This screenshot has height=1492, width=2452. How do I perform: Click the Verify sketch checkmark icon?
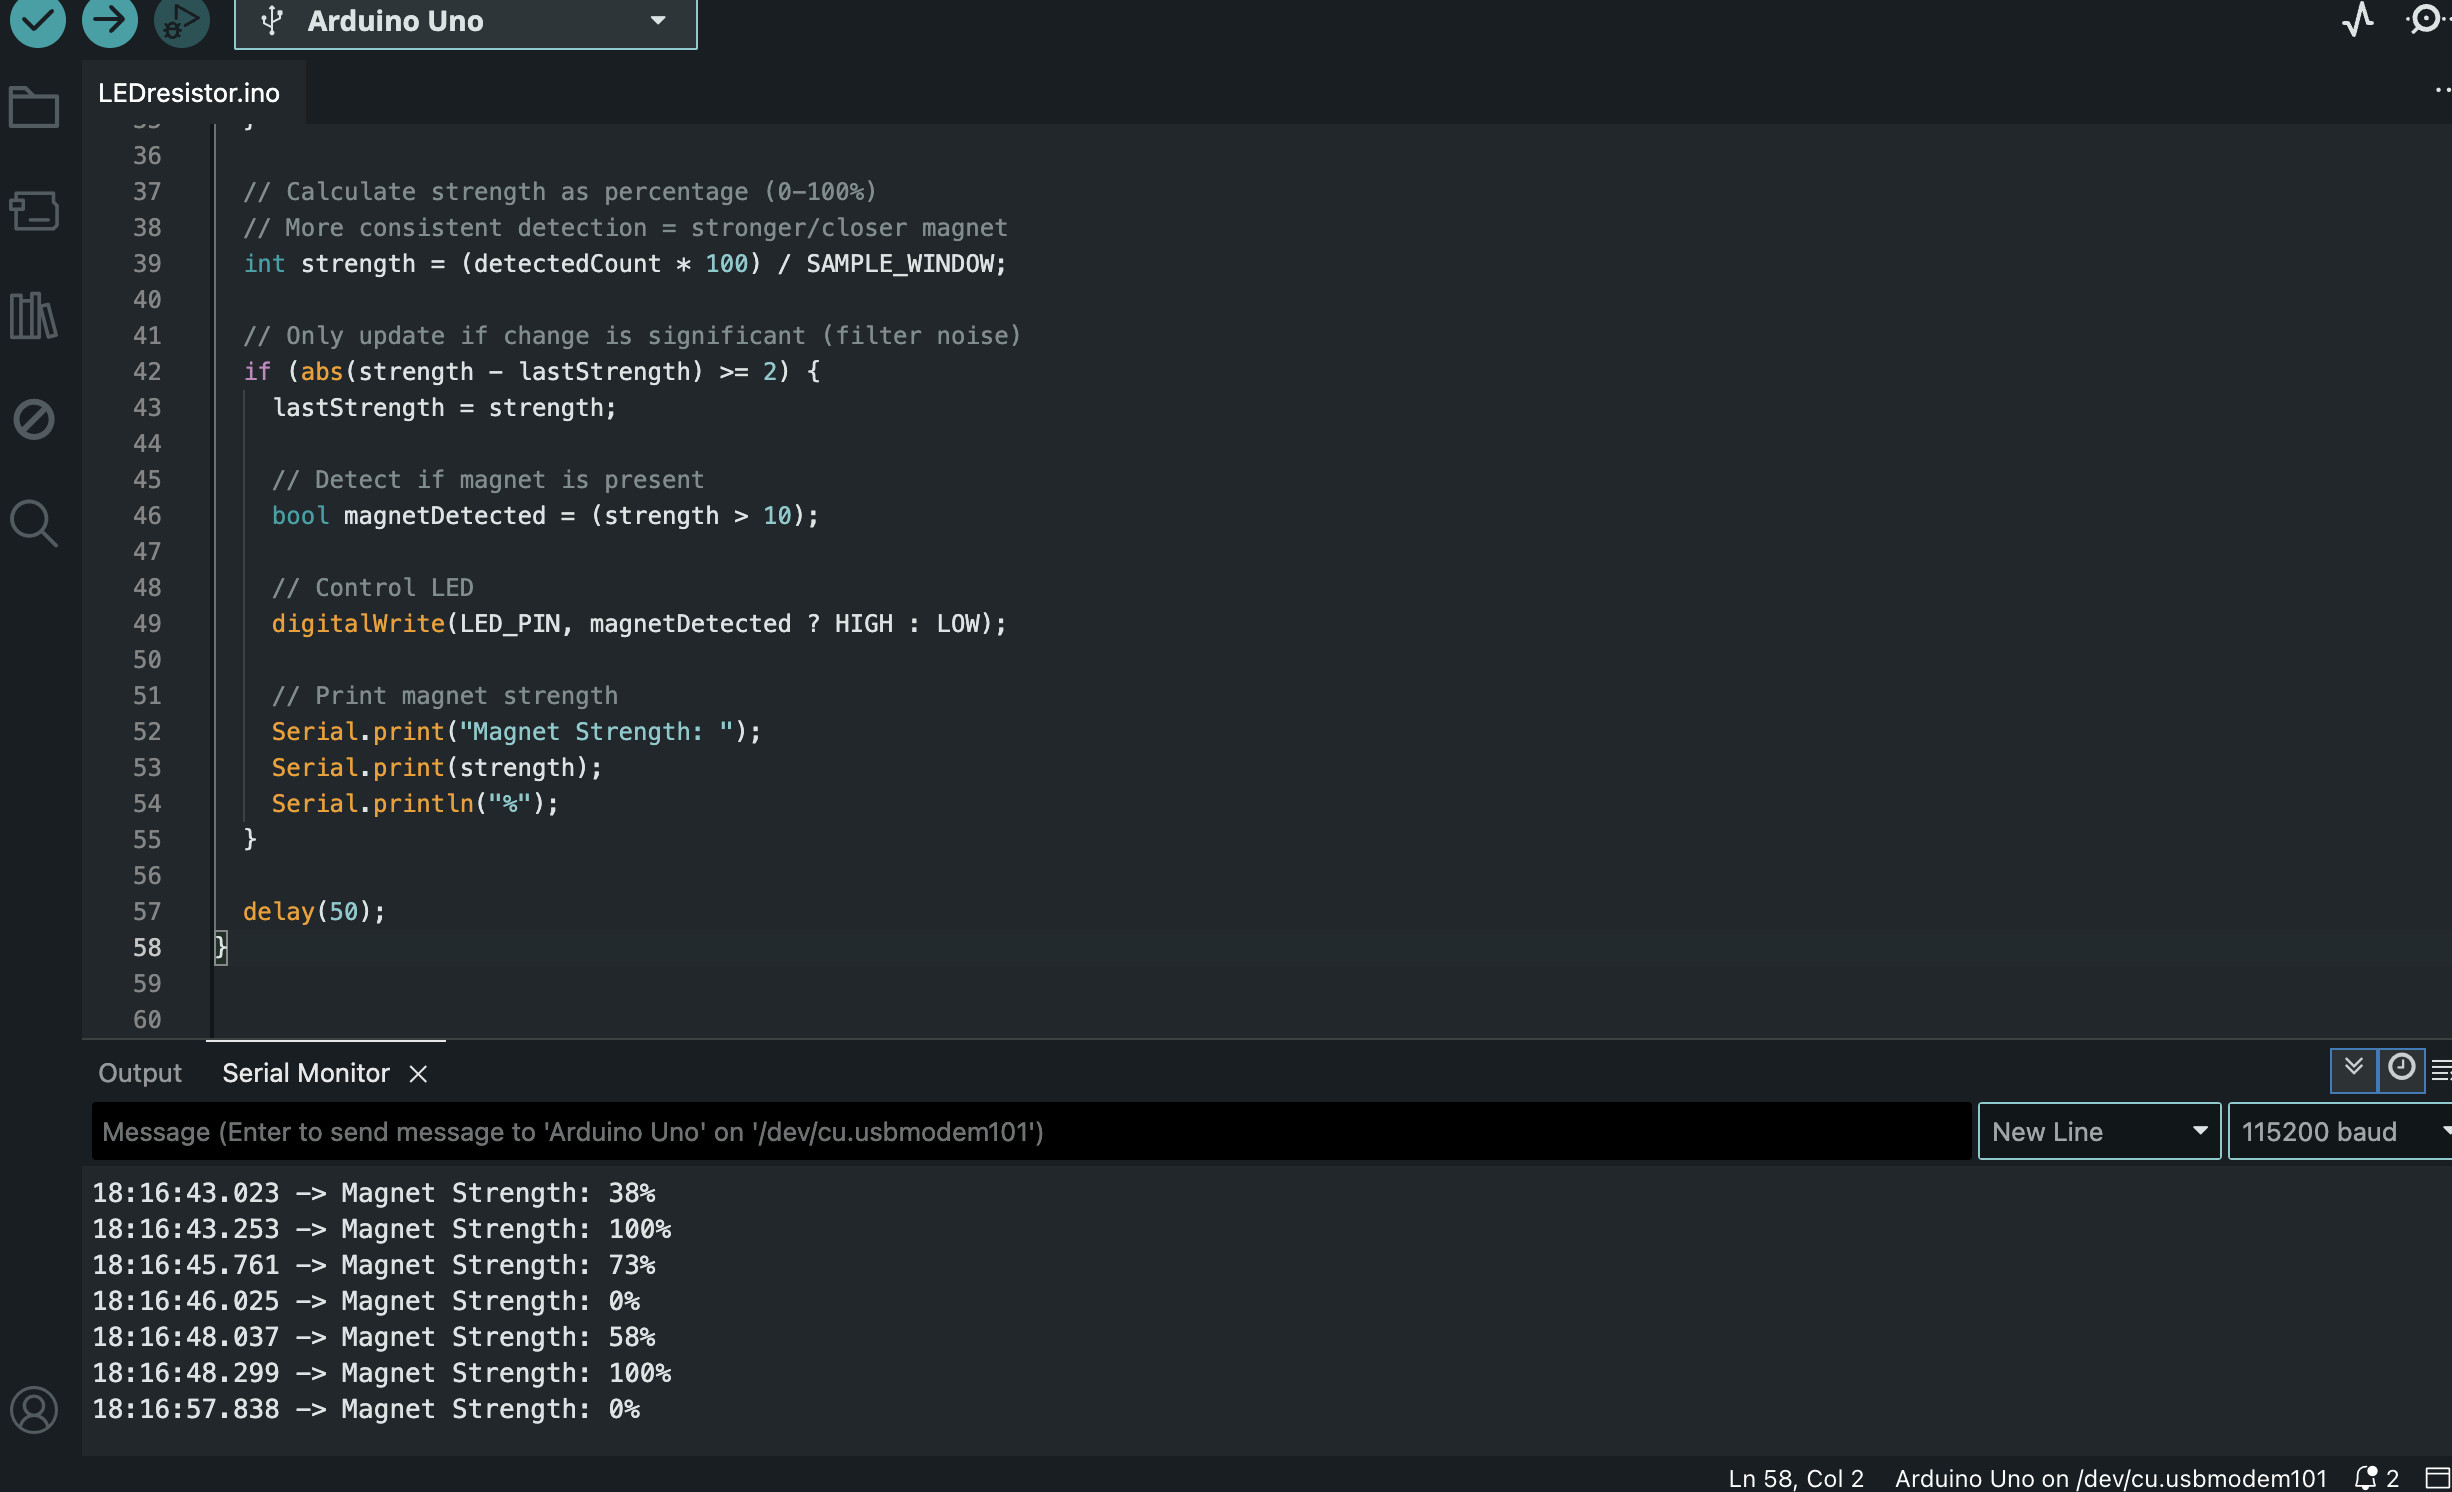click(37, 22)
